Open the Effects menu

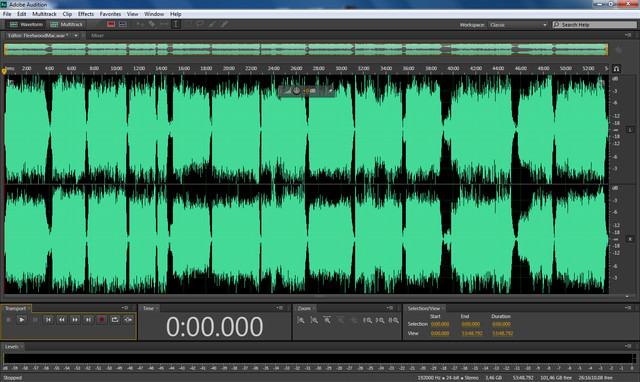(86, 14)
